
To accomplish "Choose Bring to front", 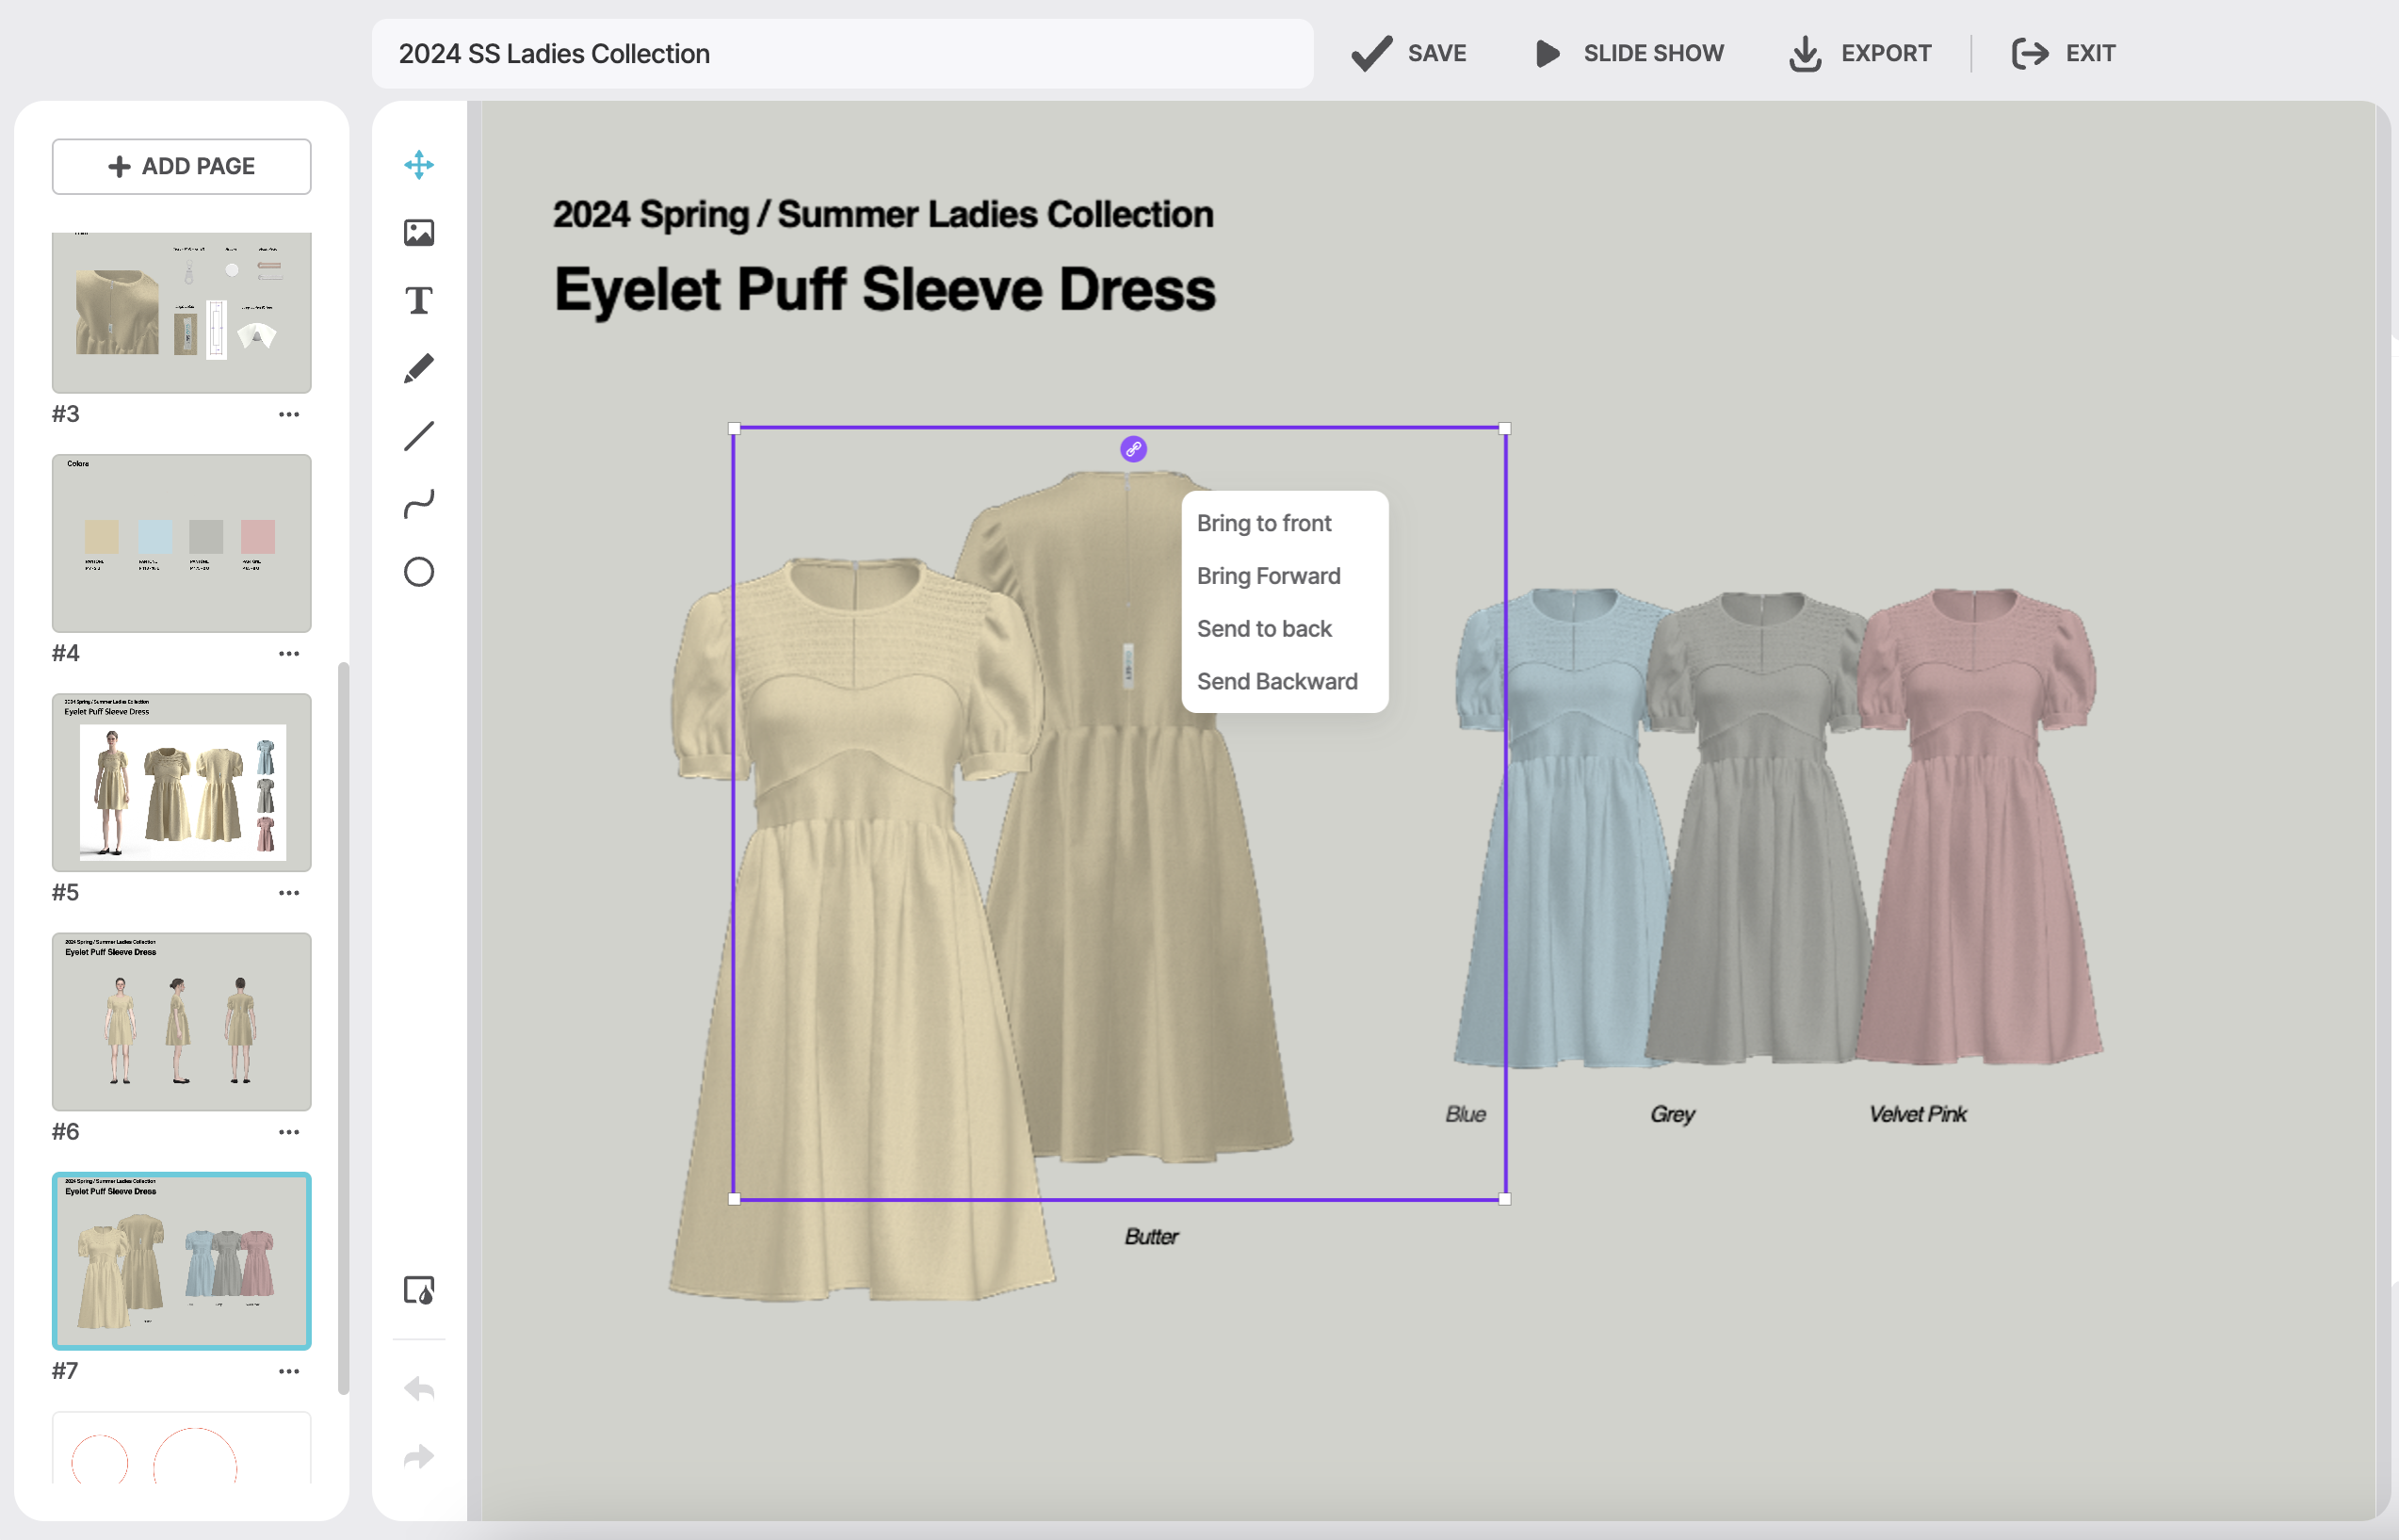I will tap(1264, 523).
